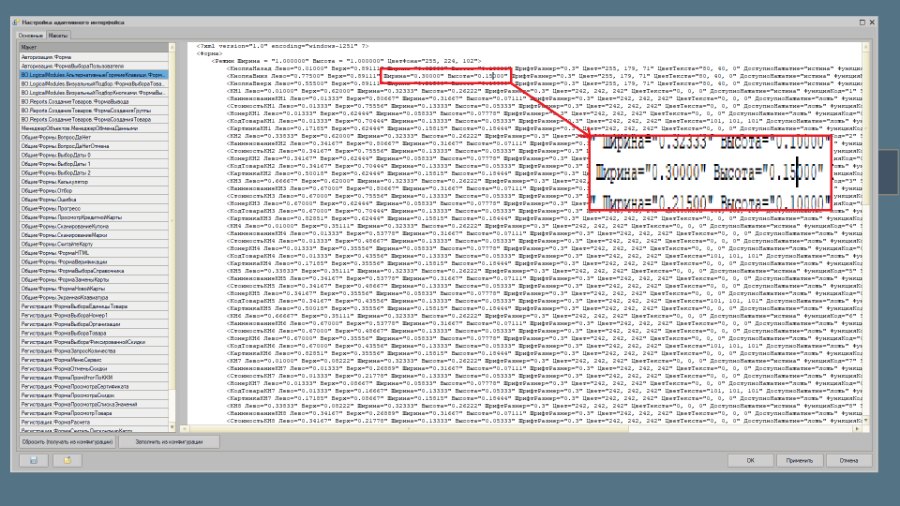The image size is (900, 506).
Task: Select ОбщиеФормы.ВыборДаты 0 row
Action: [93, 155]
